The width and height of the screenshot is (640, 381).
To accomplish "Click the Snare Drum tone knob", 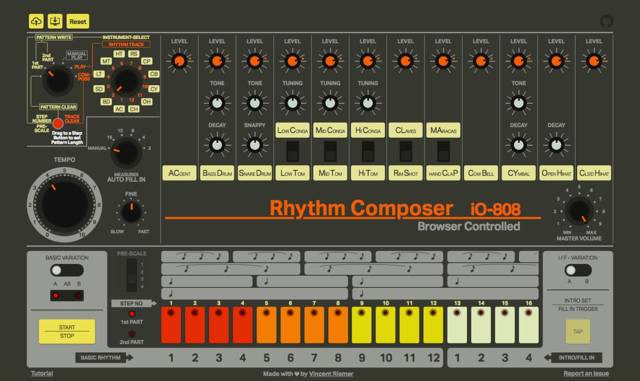I will (255, 103).
